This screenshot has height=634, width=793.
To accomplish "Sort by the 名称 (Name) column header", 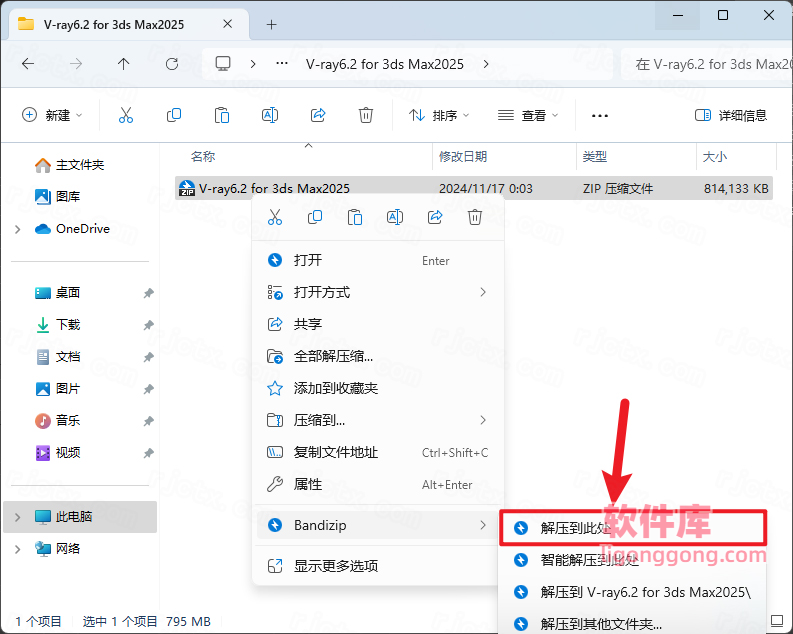I will (303, 157).
